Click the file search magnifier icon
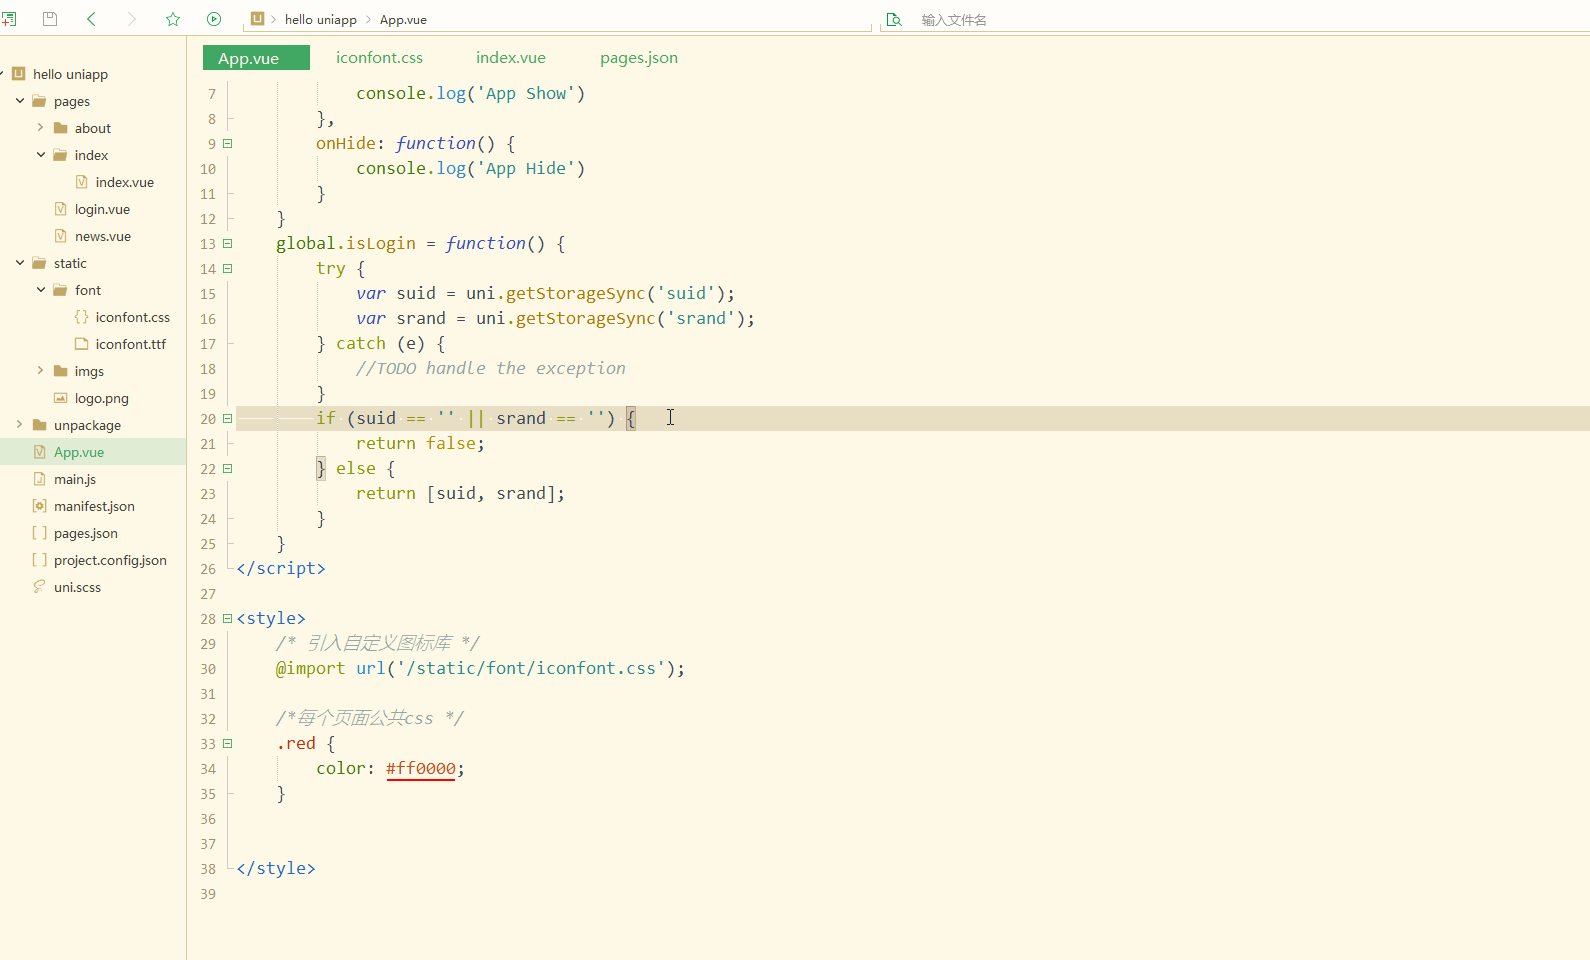Screen dimensions: 1590x960 tap(895, 19)
